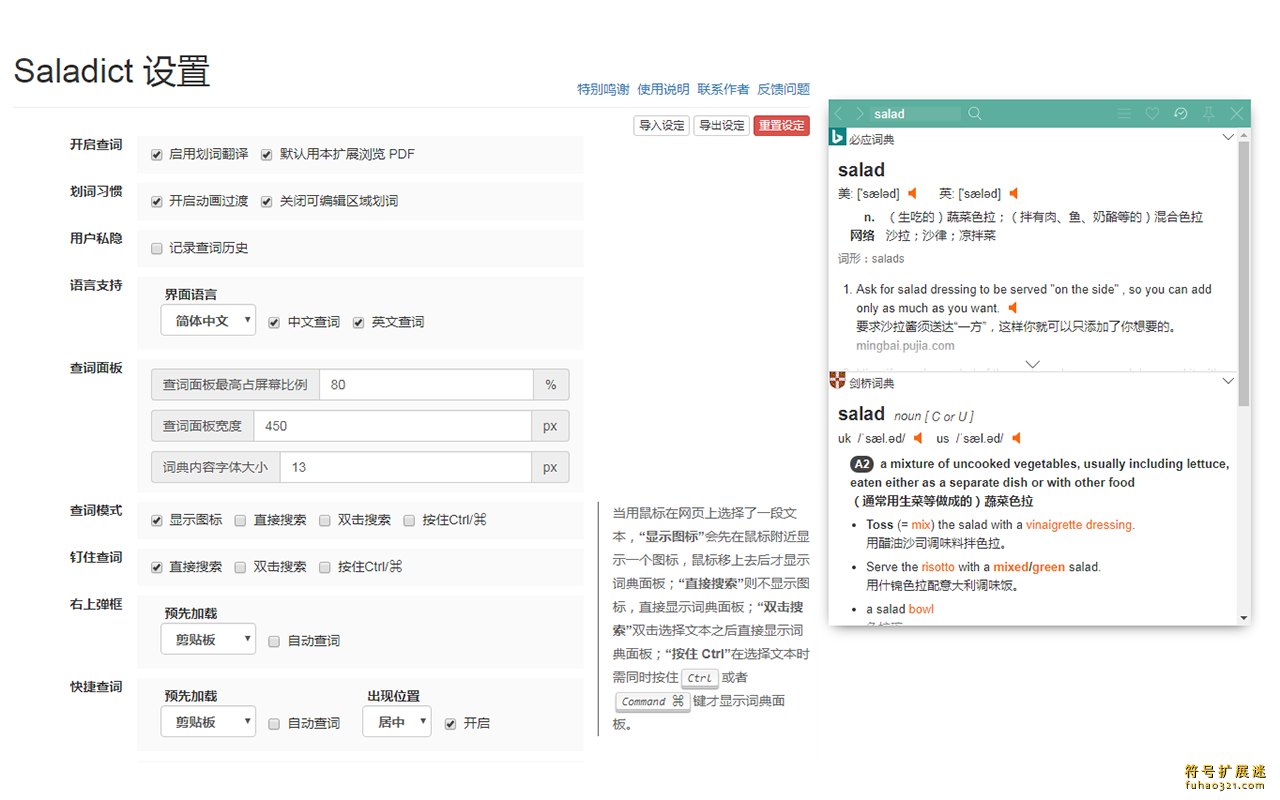Play the UK pronunciation in Cambridge dictionary
The height and width of the screenshot is (800, 1280).
(x=917, y=438)
